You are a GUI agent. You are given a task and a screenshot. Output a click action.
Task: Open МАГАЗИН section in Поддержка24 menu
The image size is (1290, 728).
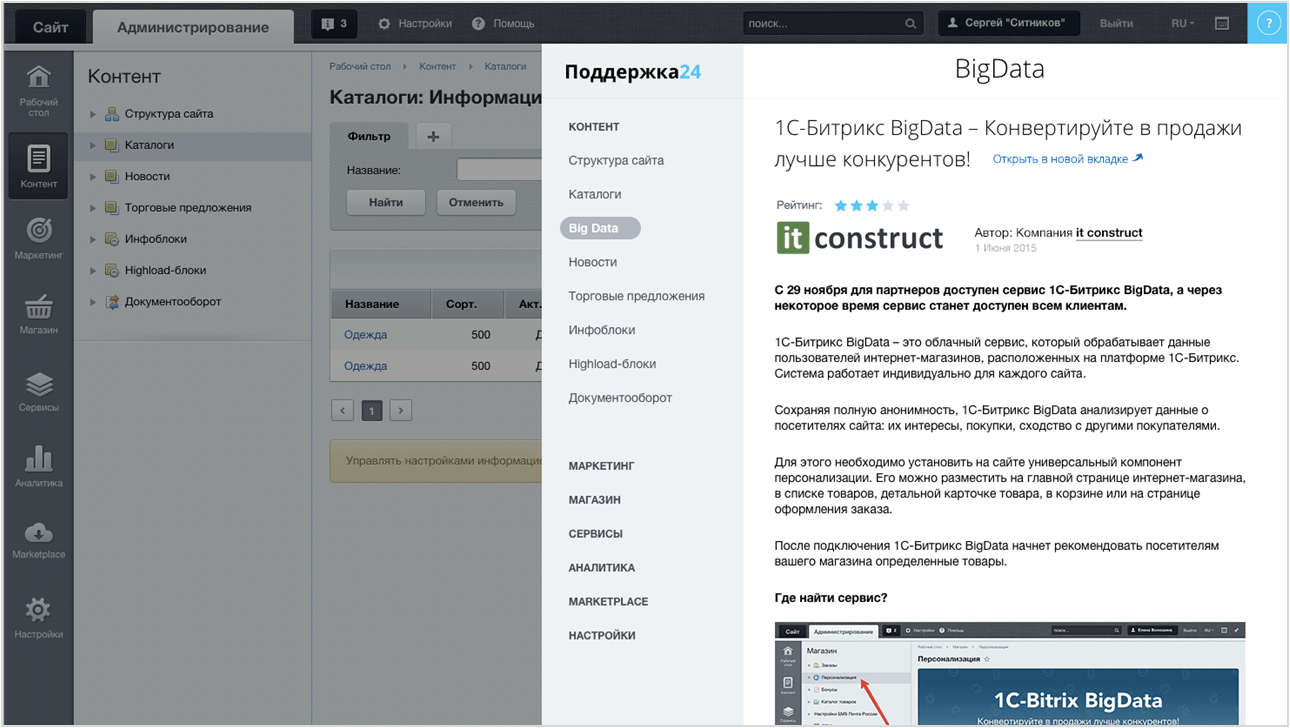click(595, 500)
